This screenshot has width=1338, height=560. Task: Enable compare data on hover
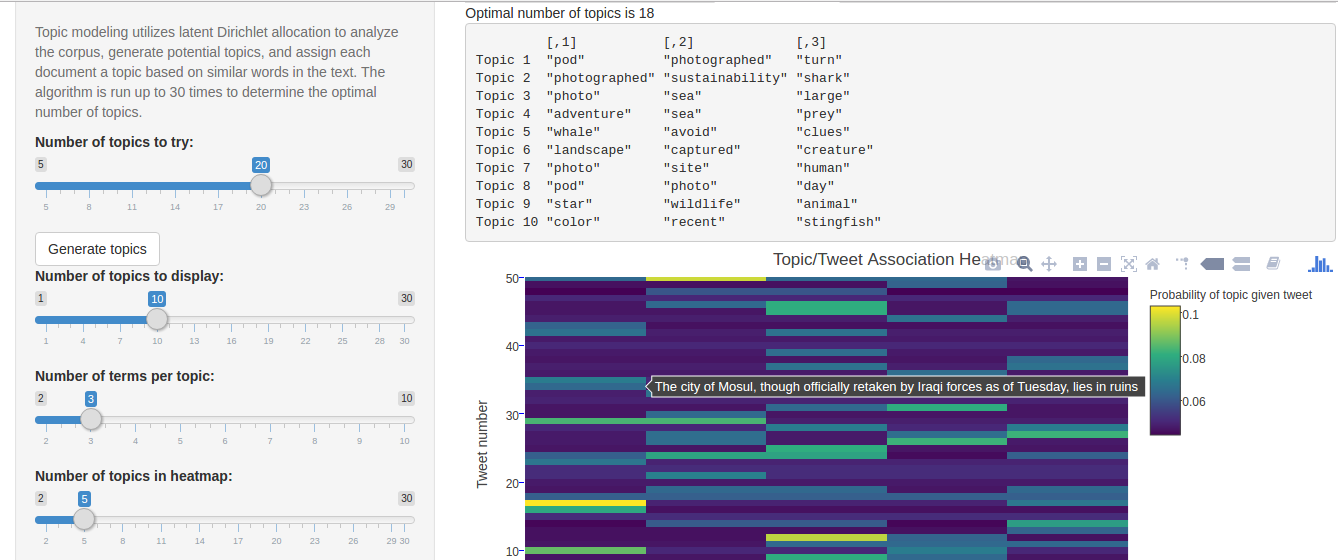[1241, 264]
